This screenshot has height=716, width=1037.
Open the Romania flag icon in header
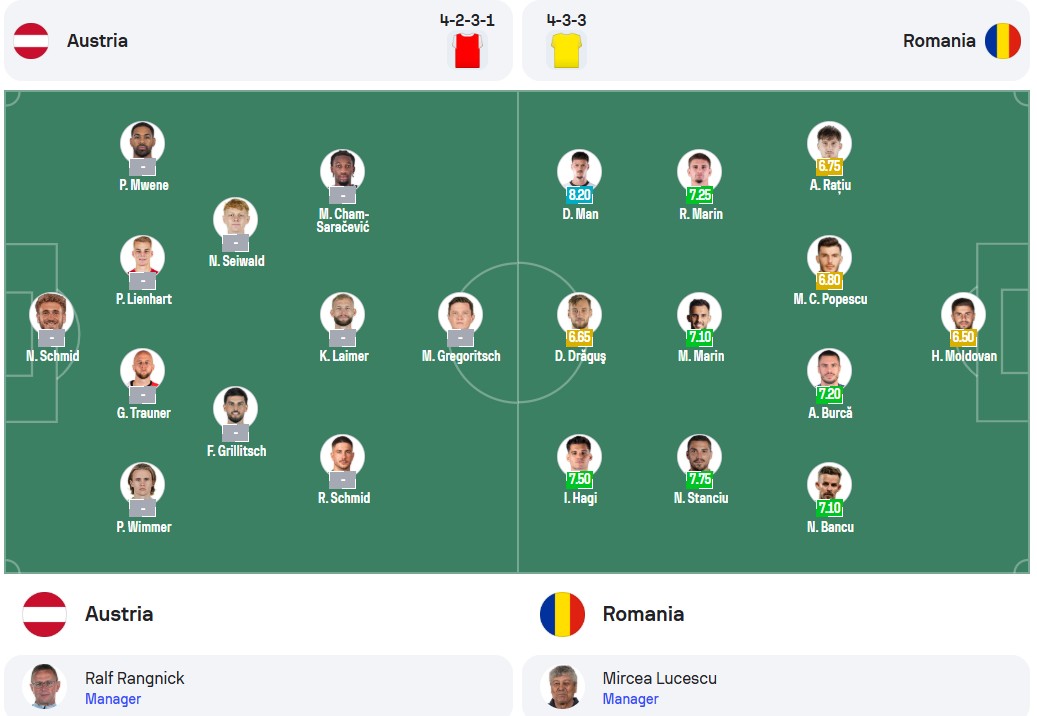click(x=1003, y=41)
